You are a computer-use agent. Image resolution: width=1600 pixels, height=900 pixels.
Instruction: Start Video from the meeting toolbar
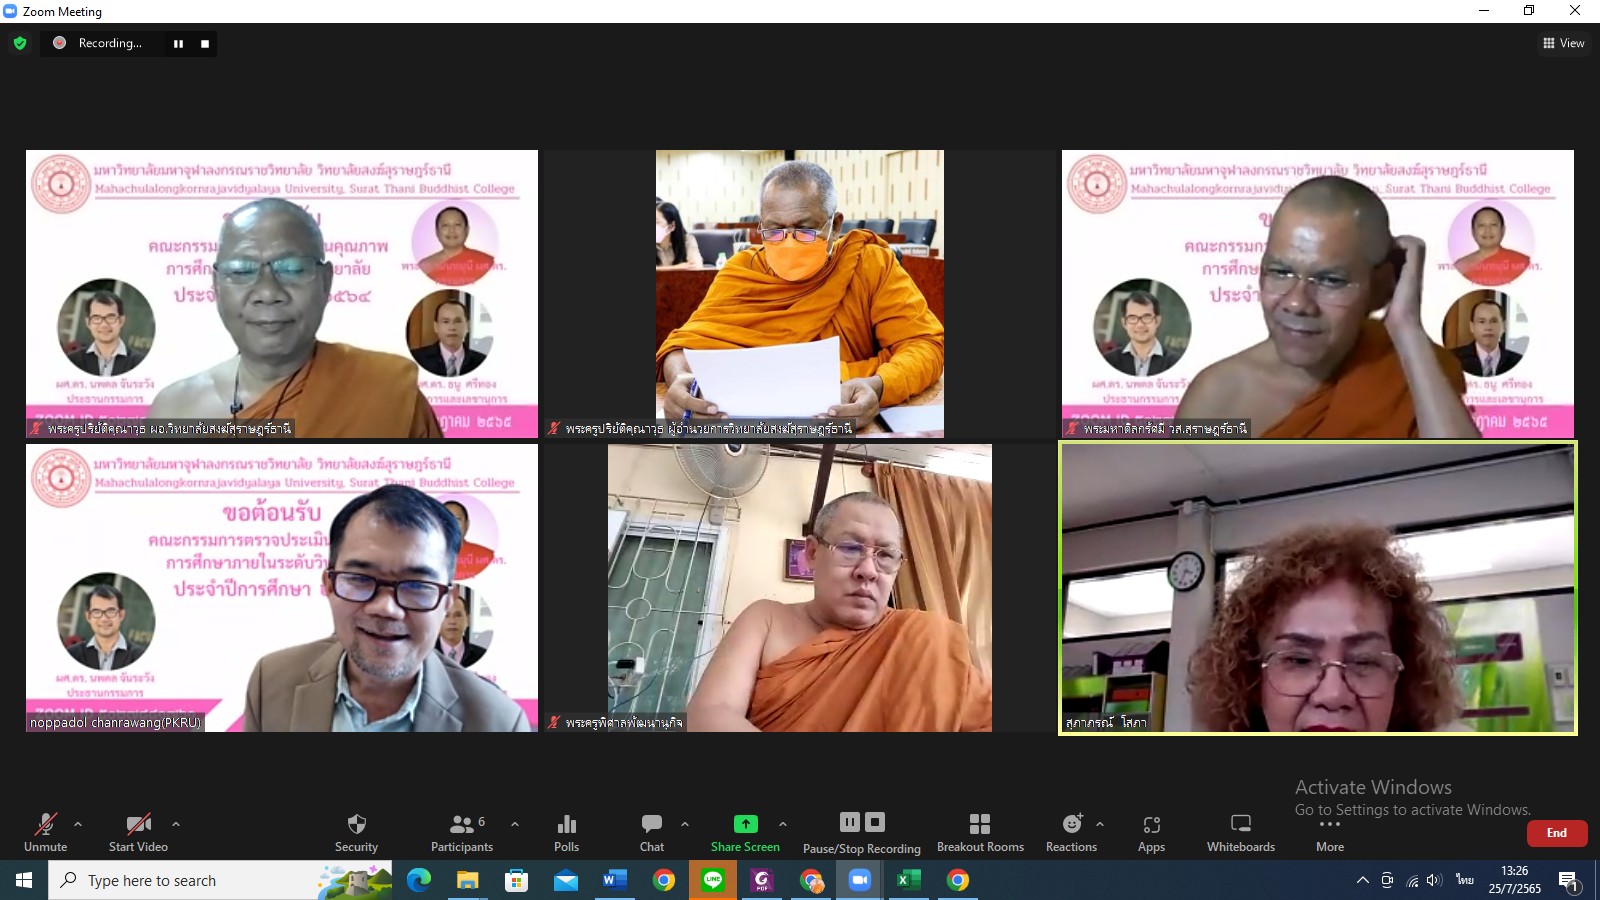coord(138,832)
